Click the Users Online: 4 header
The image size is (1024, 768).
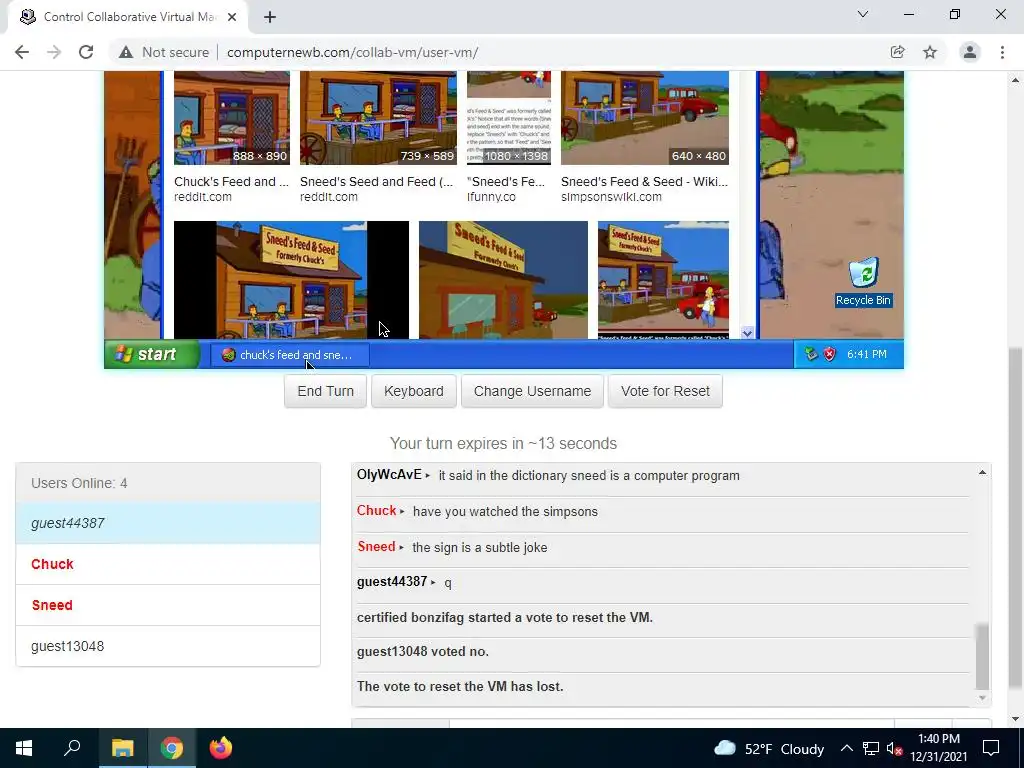(x=168, y=483)
